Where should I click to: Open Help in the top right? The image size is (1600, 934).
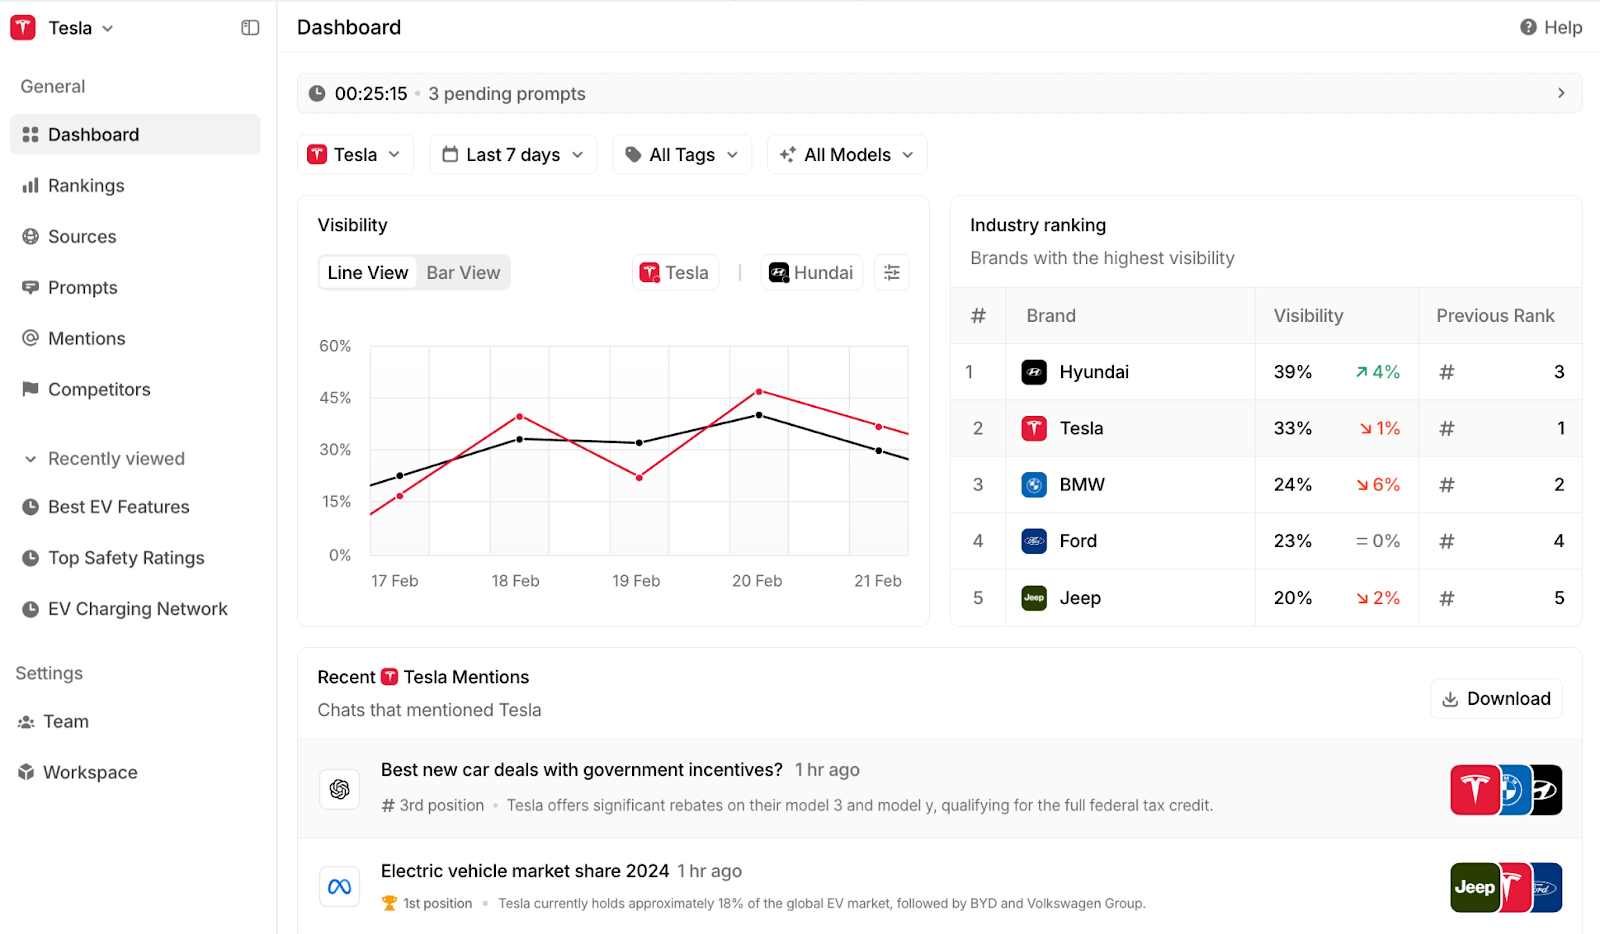click(1550, 27)
